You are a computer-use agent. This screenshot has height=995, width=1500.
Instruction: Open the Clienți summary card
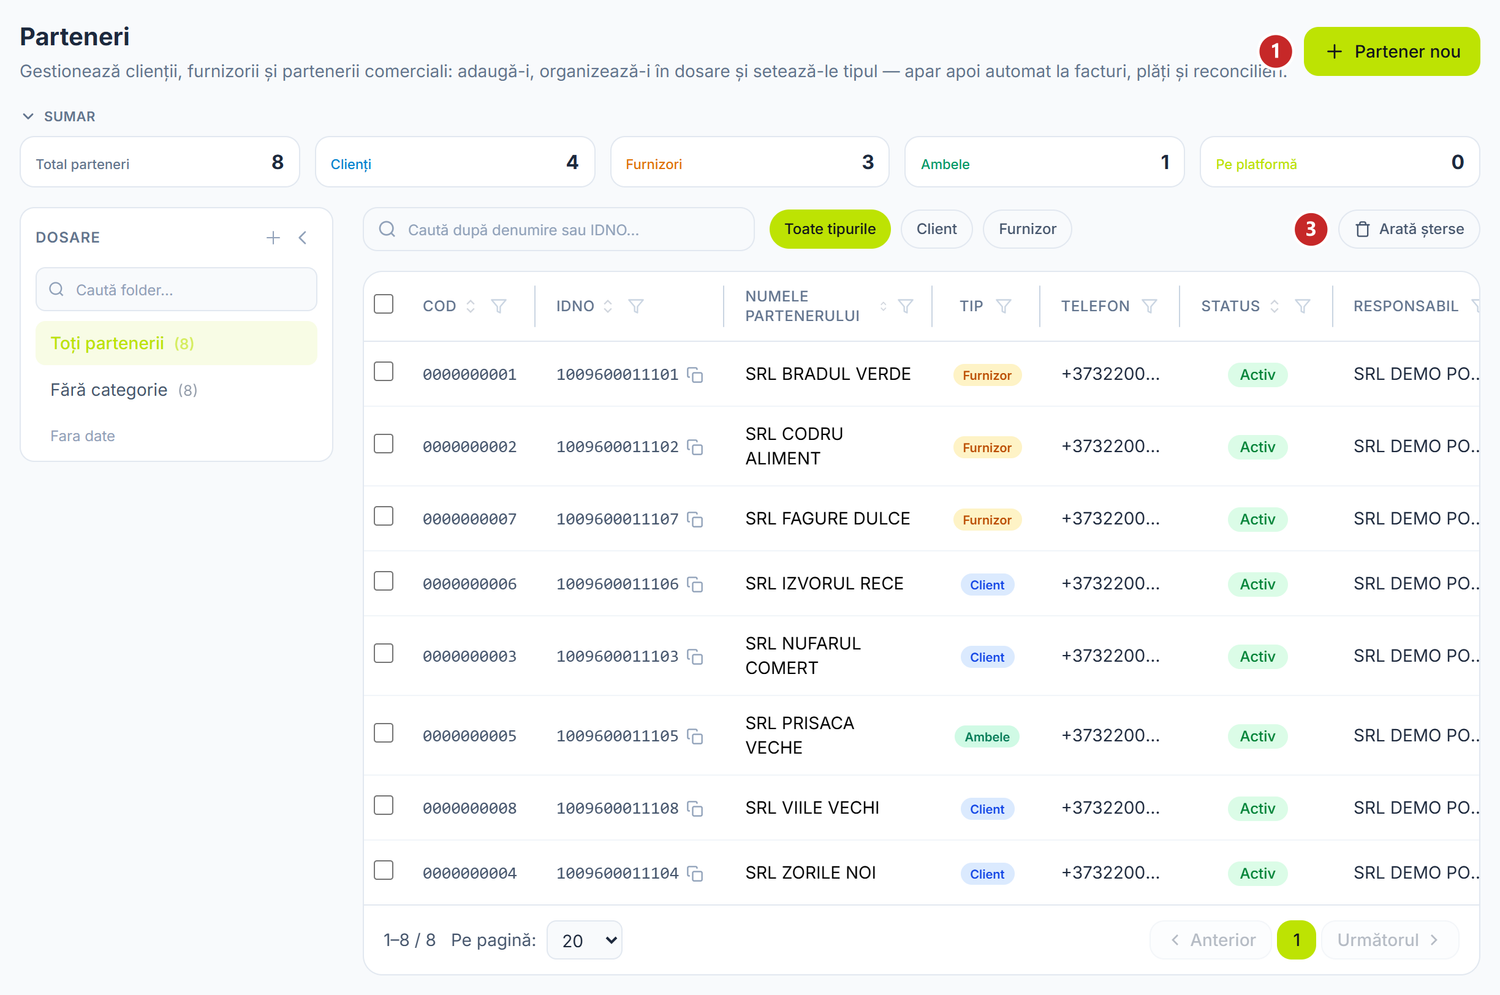point(455,162)
